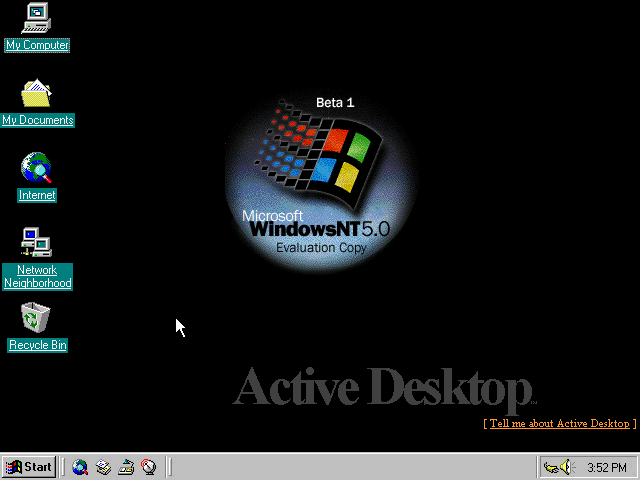Select the My Documents folder icon

pos(36,93)
